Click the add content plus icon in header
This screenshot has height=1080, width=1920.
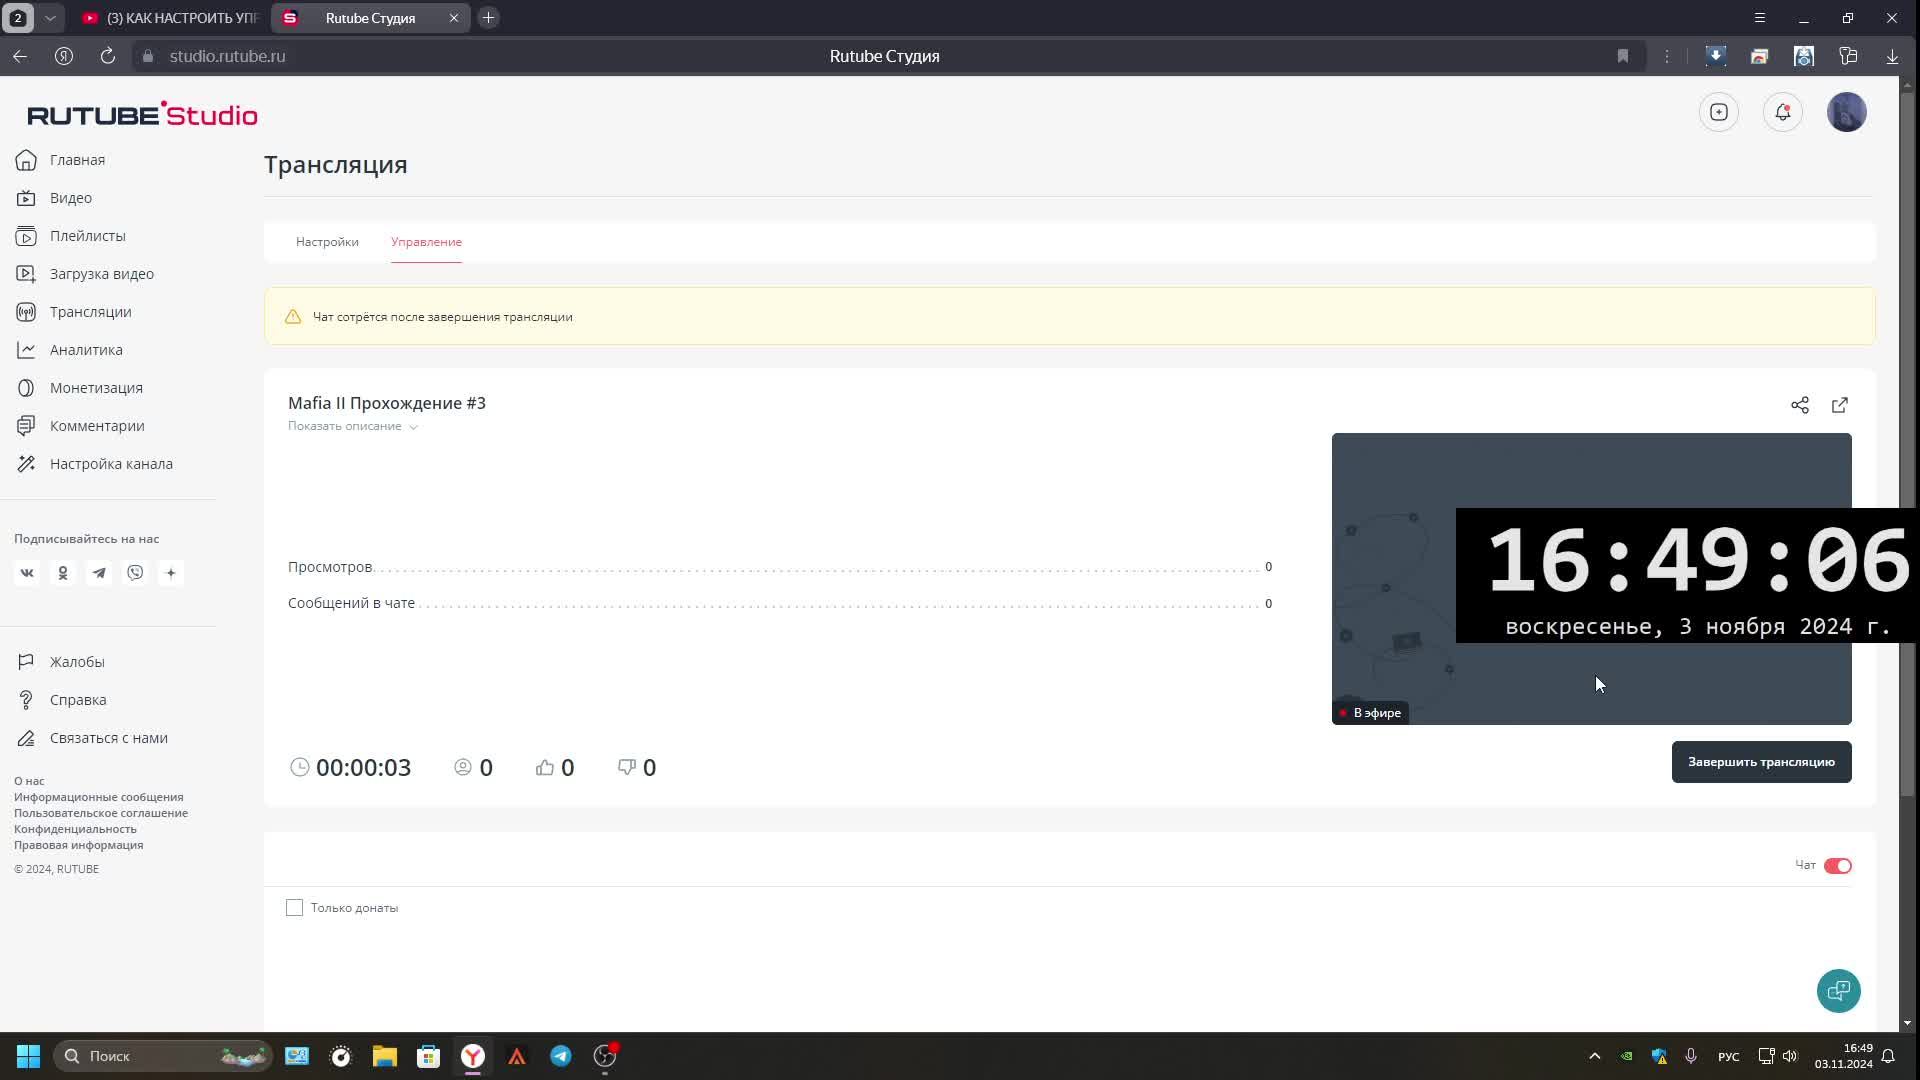click(x=1719, y=112)
